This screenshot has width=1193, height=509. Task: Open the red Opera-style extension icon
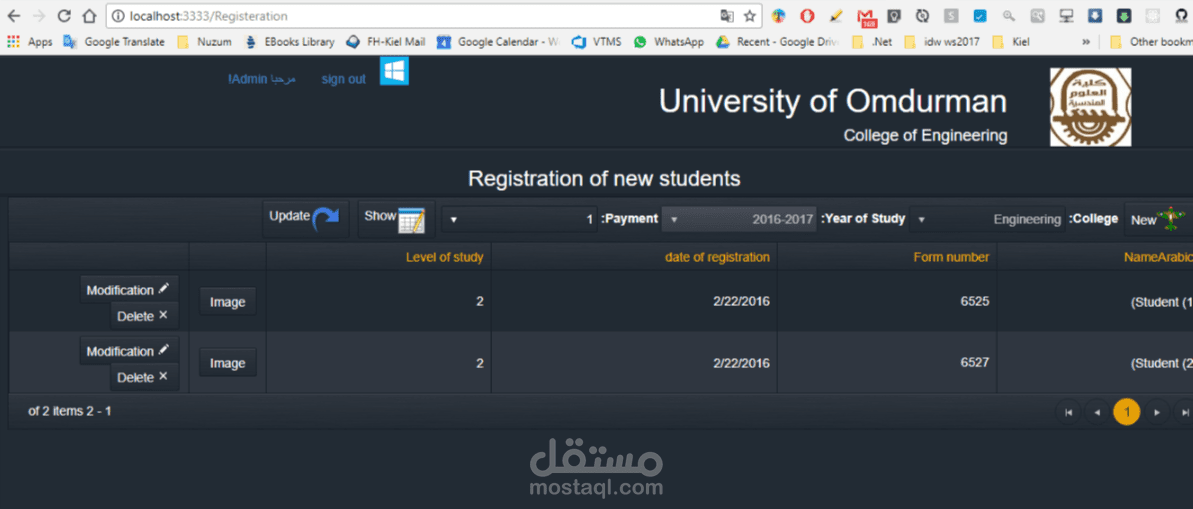(807, 15)
